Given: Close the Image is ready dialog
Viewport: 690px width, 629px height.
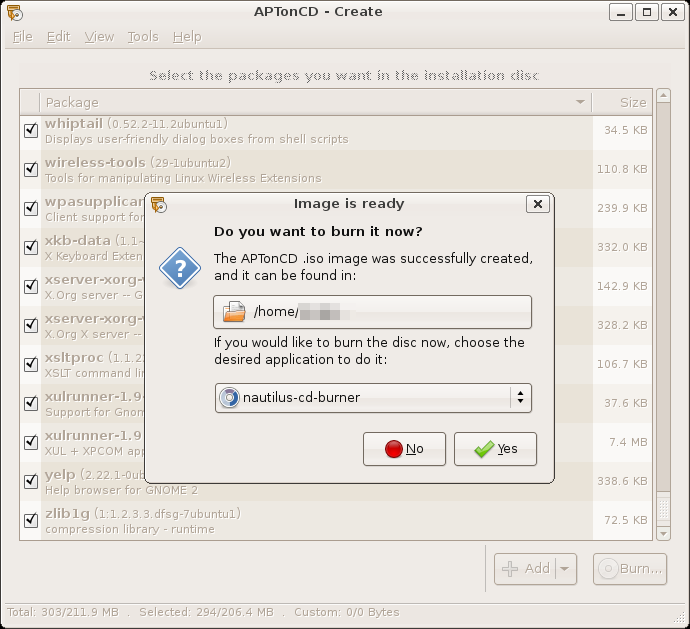Looking at the screenshot, I should [538, 204].
